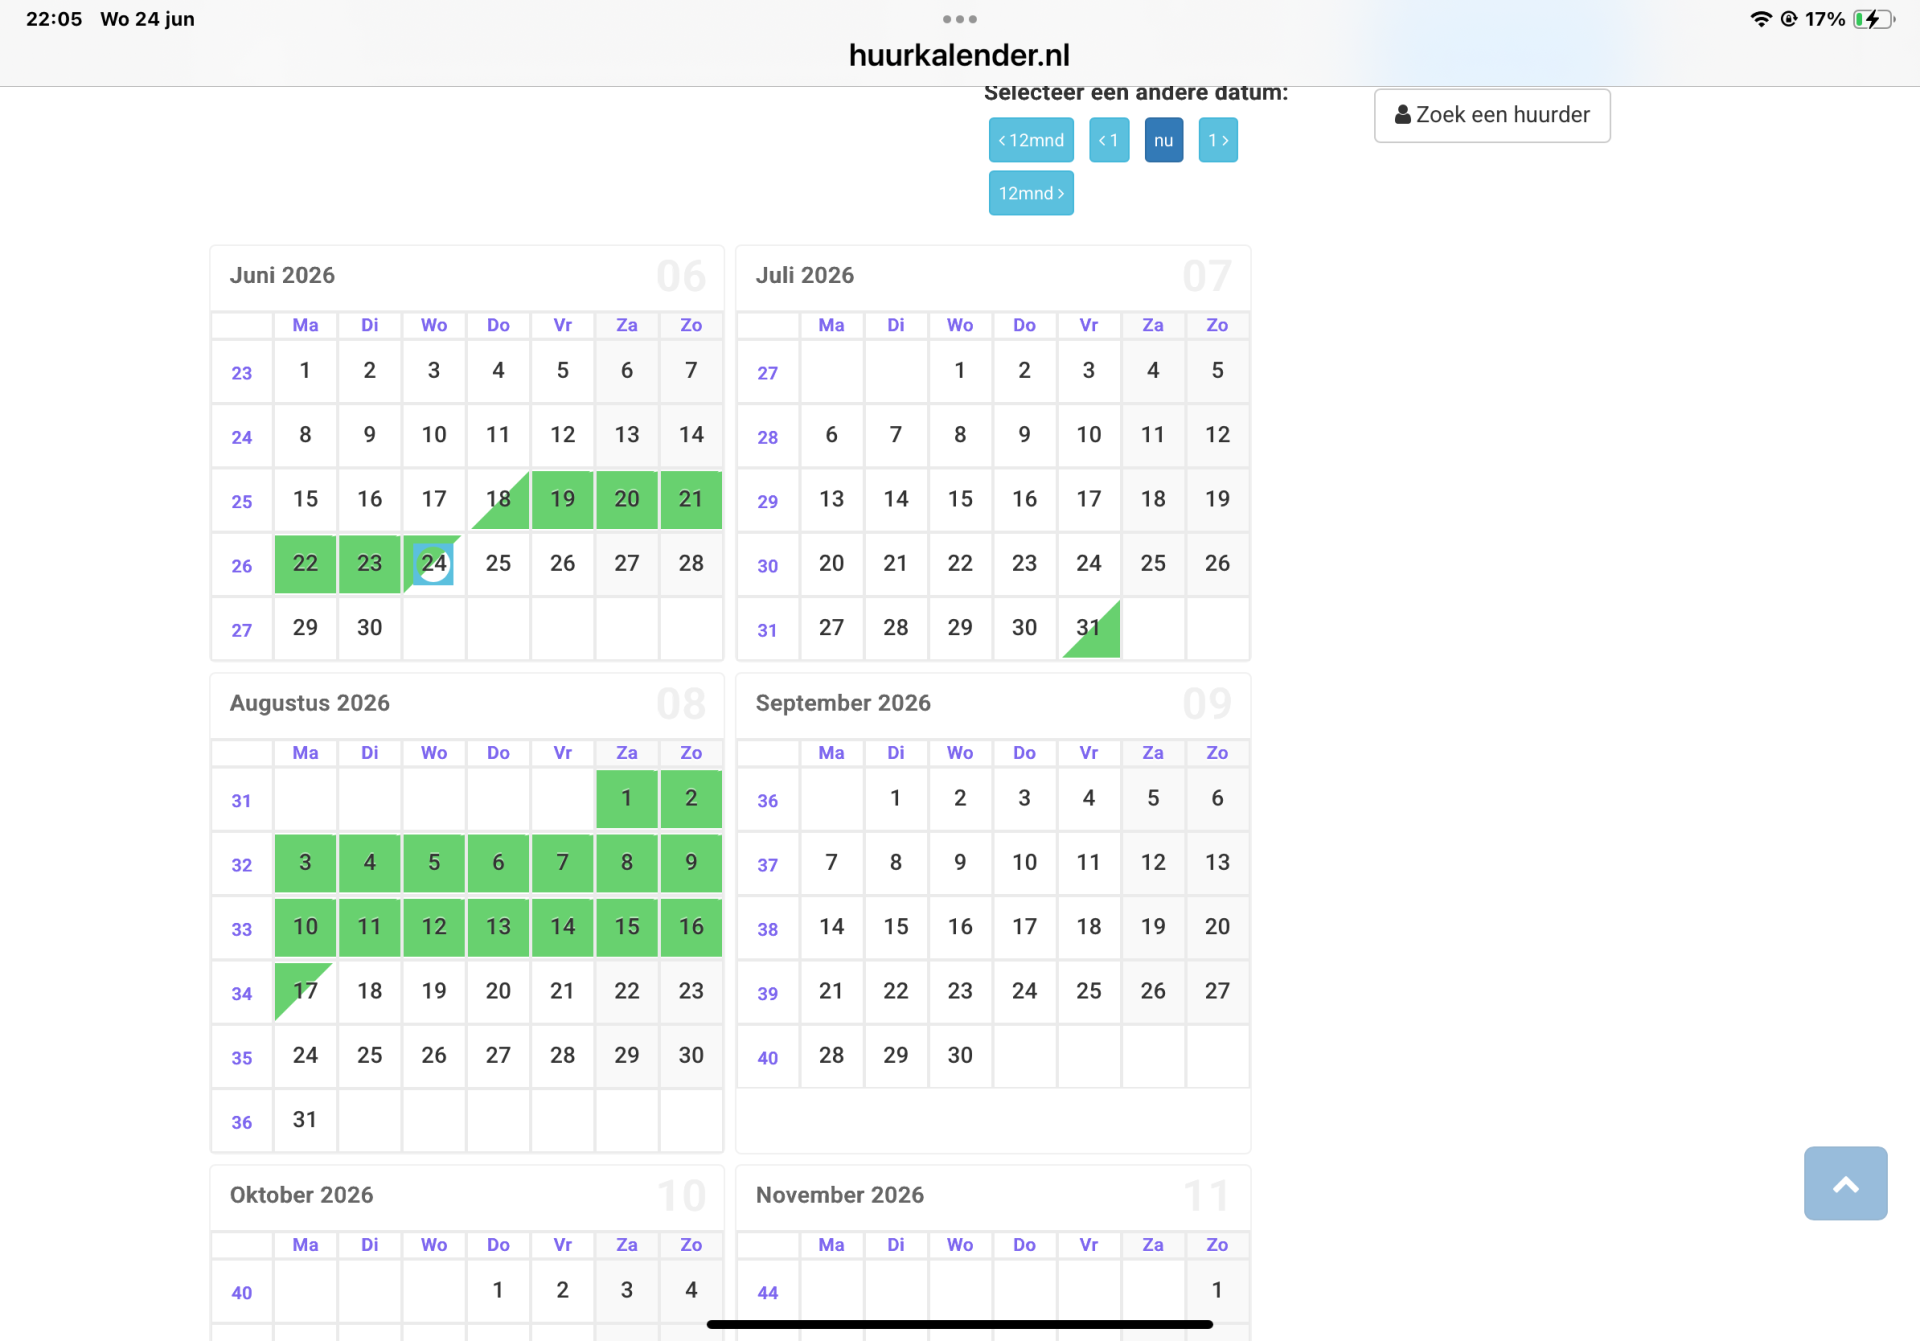Viewport: 1920px width, 1341px height.
Task: Click the September 2026 month header
Action: [843, 703]
